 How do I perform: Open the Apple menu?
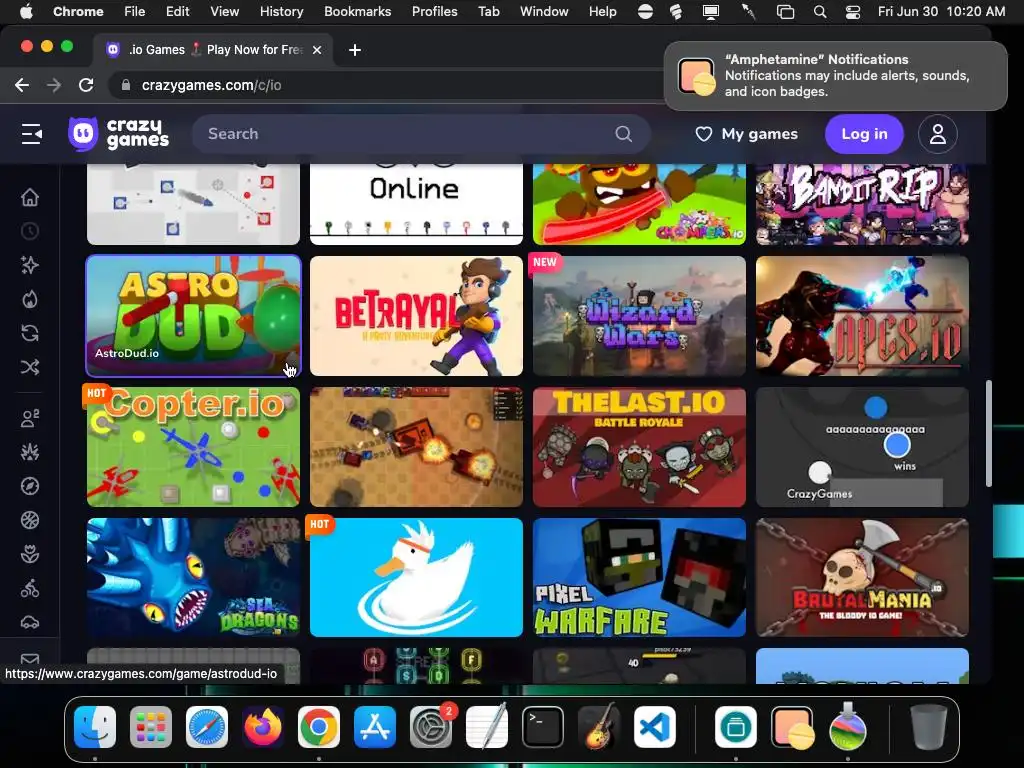coord(26,11)
